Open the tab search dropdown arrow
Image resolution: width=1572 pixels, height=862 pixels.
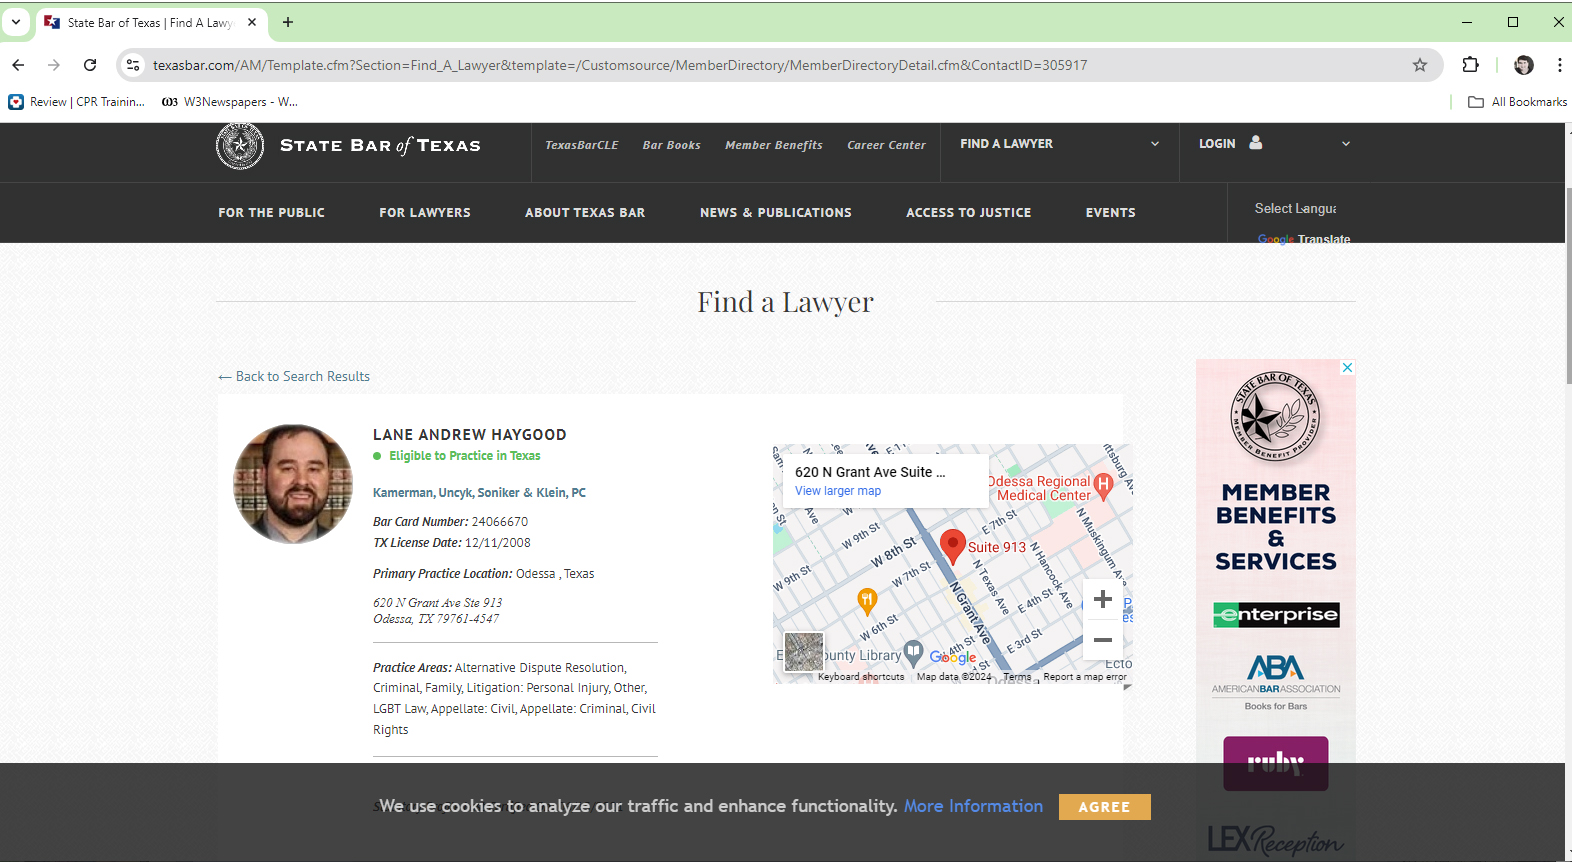16,22
